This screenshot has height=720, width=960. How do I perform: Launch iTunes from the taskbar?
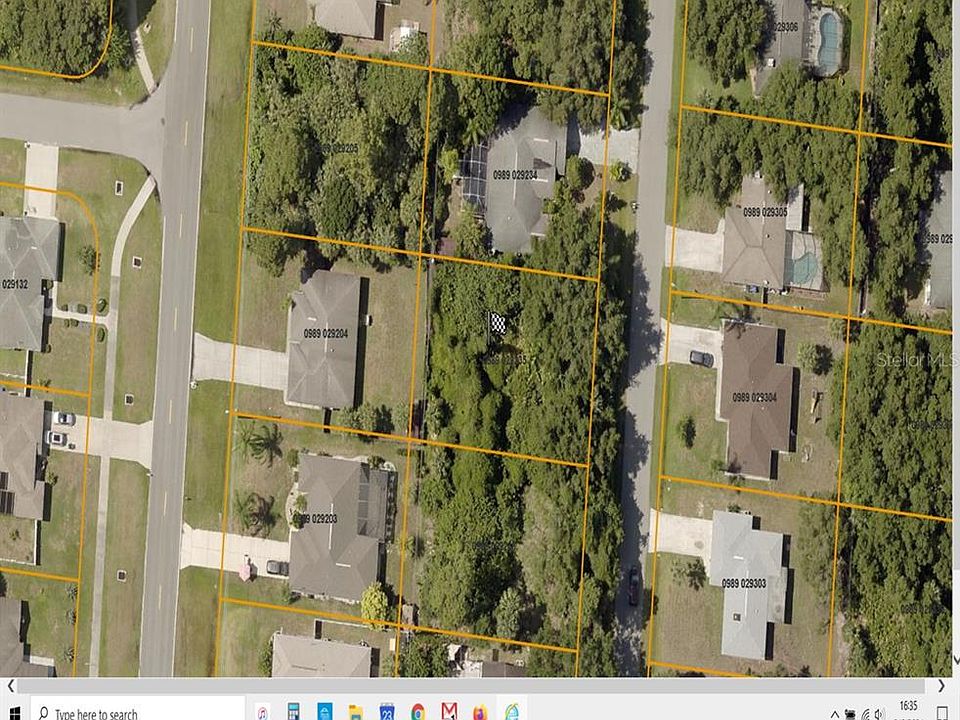coord(262,713)
